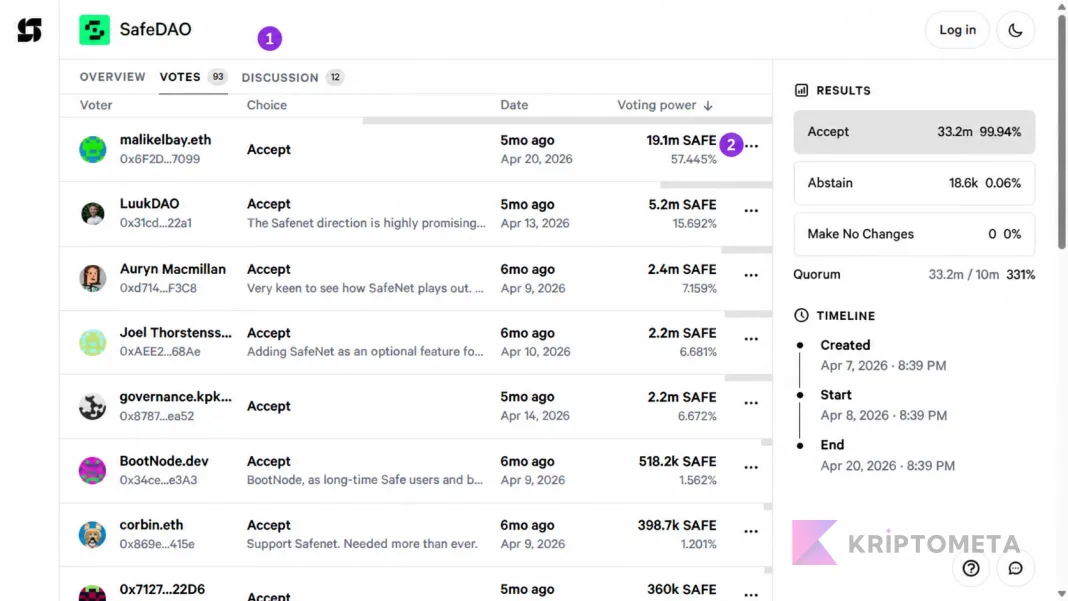Screen dimensions: 1068x601
Task: Click Quorum "33.2m / 10m" value
Action: click(963, 275)
